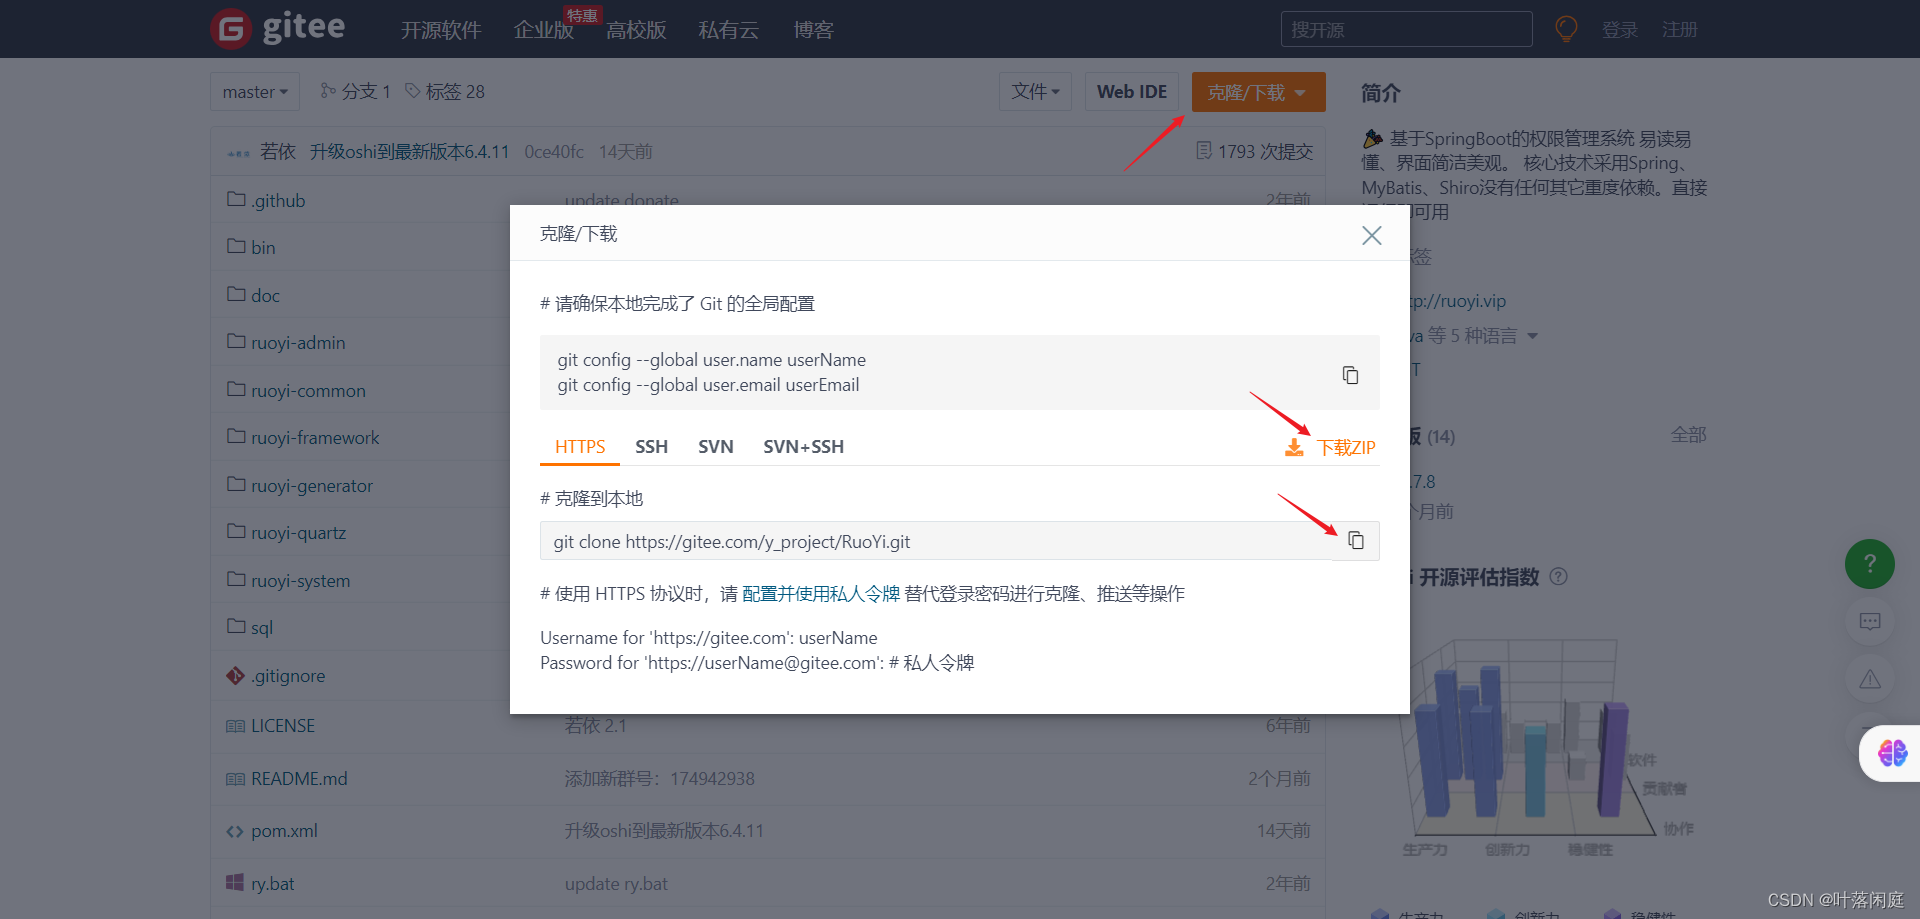Image resolution: width=1920 pixels, height=919 pixels.
Task: Open the ruoyi-admin folder
Action: (x=298, y=343)
